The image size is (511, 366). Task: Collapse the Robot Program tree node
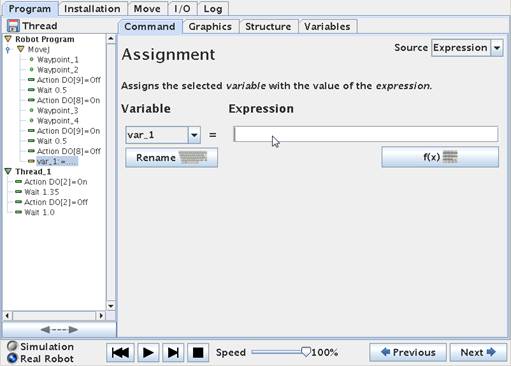coord(8,39)
